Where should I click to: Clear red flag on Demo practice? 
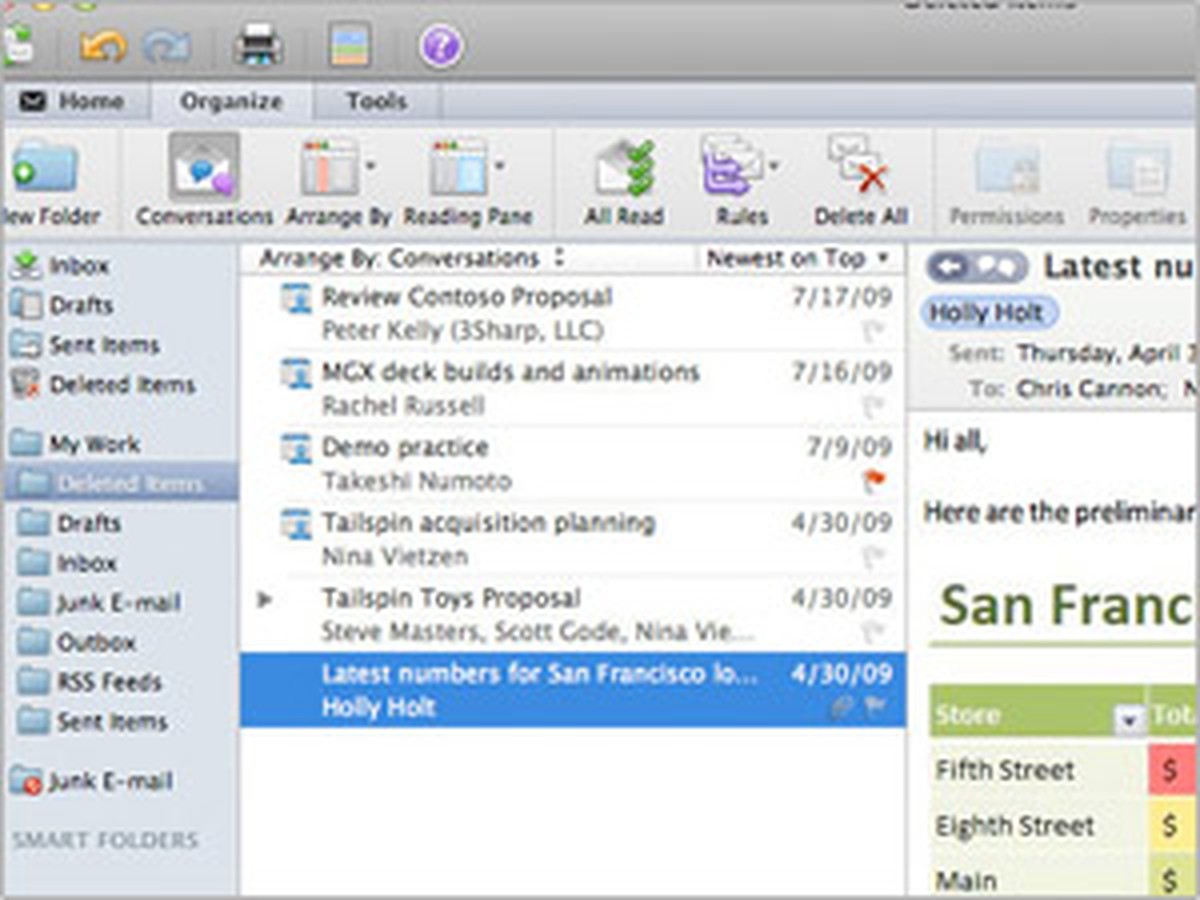874,482
